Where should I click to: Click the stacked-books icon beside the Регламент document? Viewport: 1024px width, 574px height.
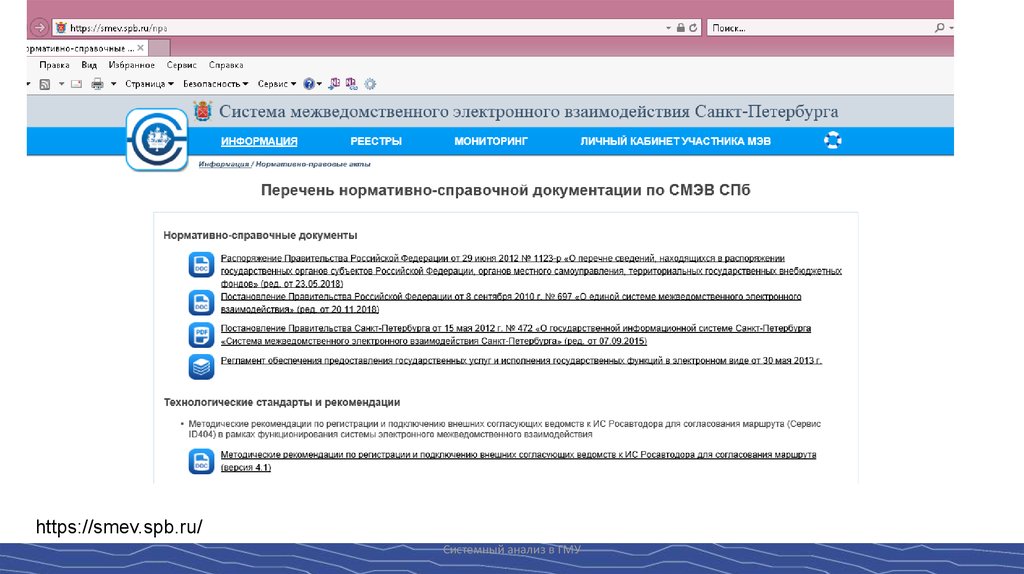pos(201,366)
